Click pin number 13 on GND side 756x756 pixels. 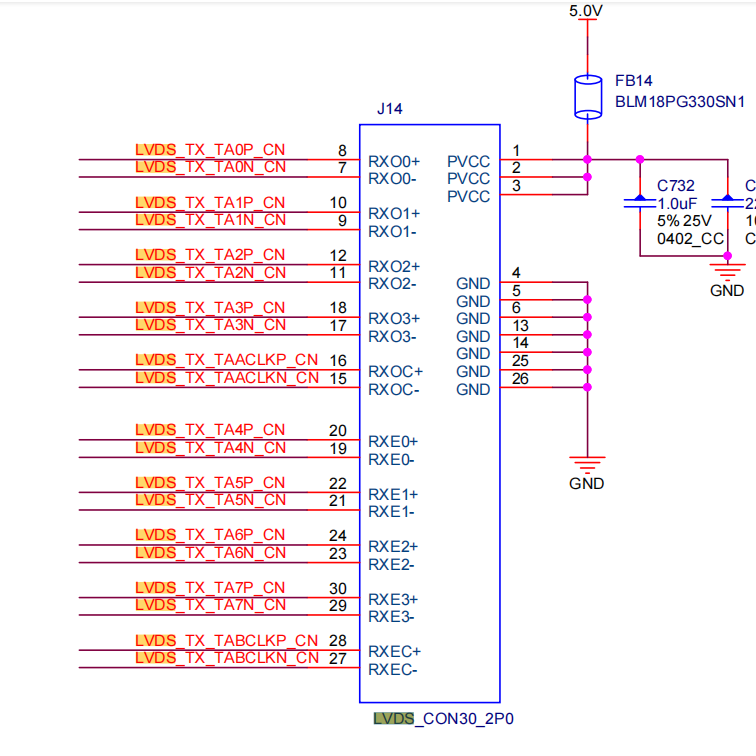tap(520, 325)
